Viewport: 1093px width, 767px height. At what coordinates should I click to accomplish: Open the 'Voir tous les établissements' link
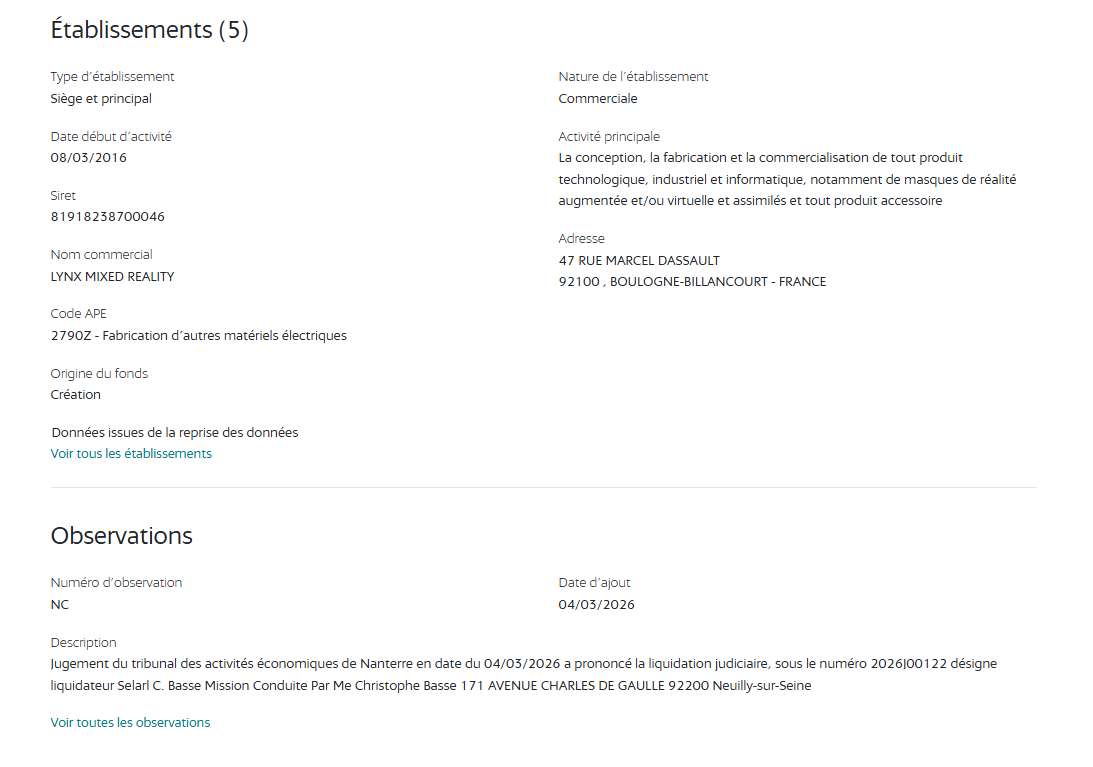[131, 454]
